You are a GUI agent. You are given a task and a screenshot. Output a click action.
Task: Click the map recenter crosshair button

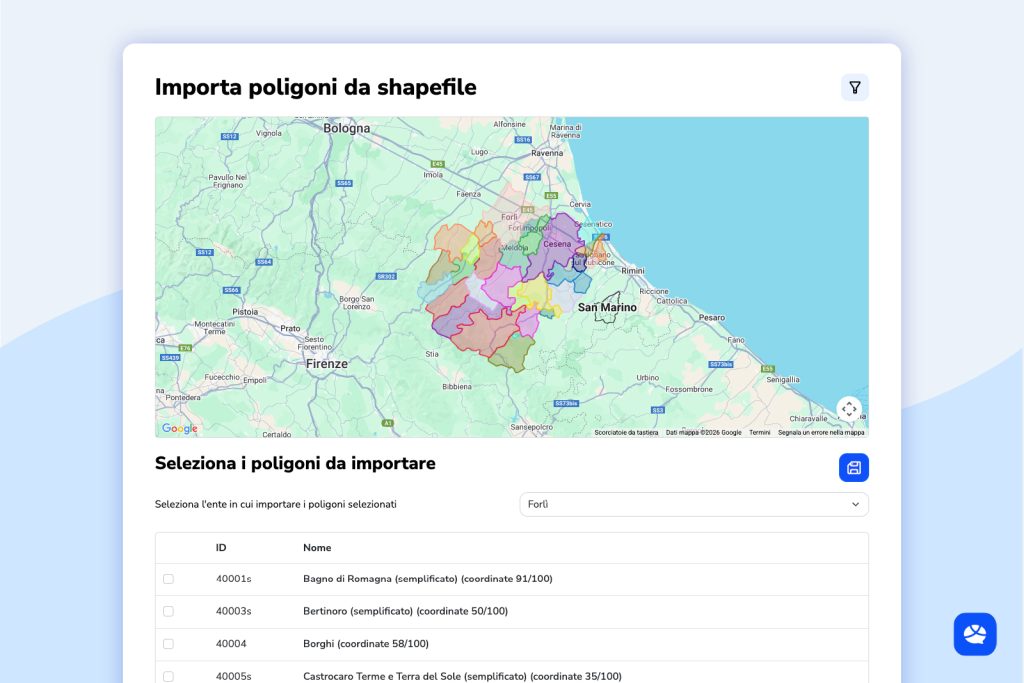(x=849, y=409)
